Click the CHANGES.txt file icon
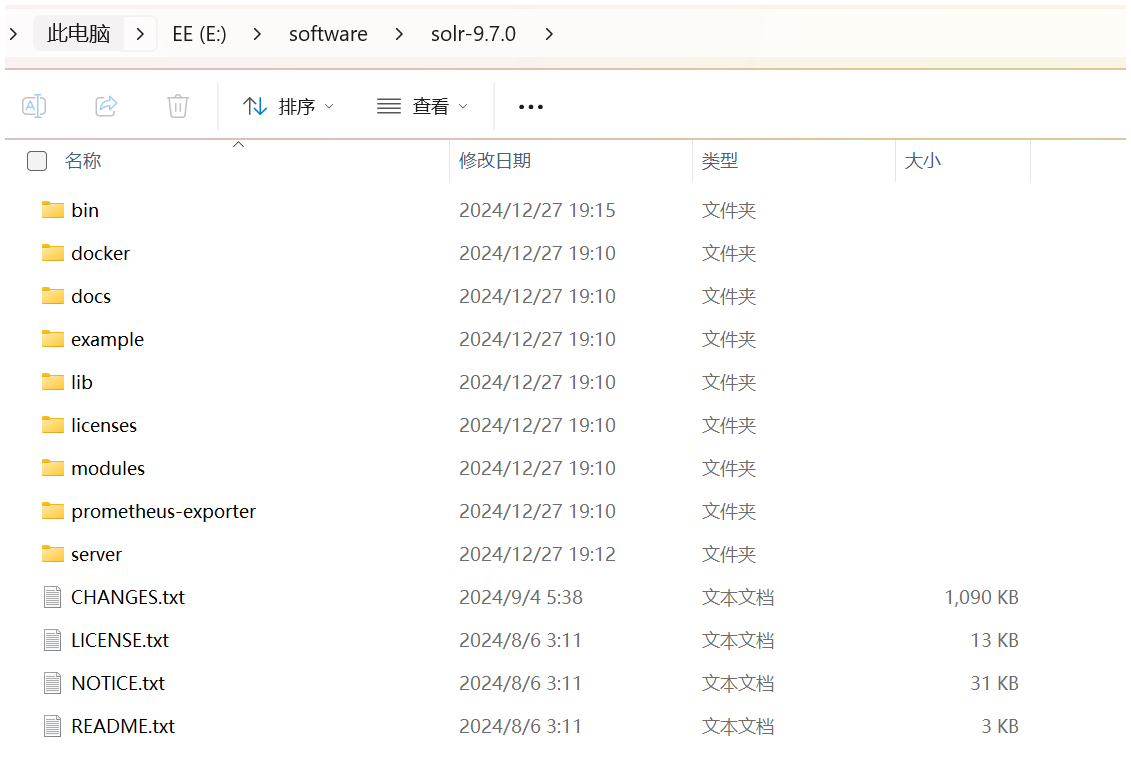Image resolution: width=1131 pixels, height=763 pixels. (53, 597)
